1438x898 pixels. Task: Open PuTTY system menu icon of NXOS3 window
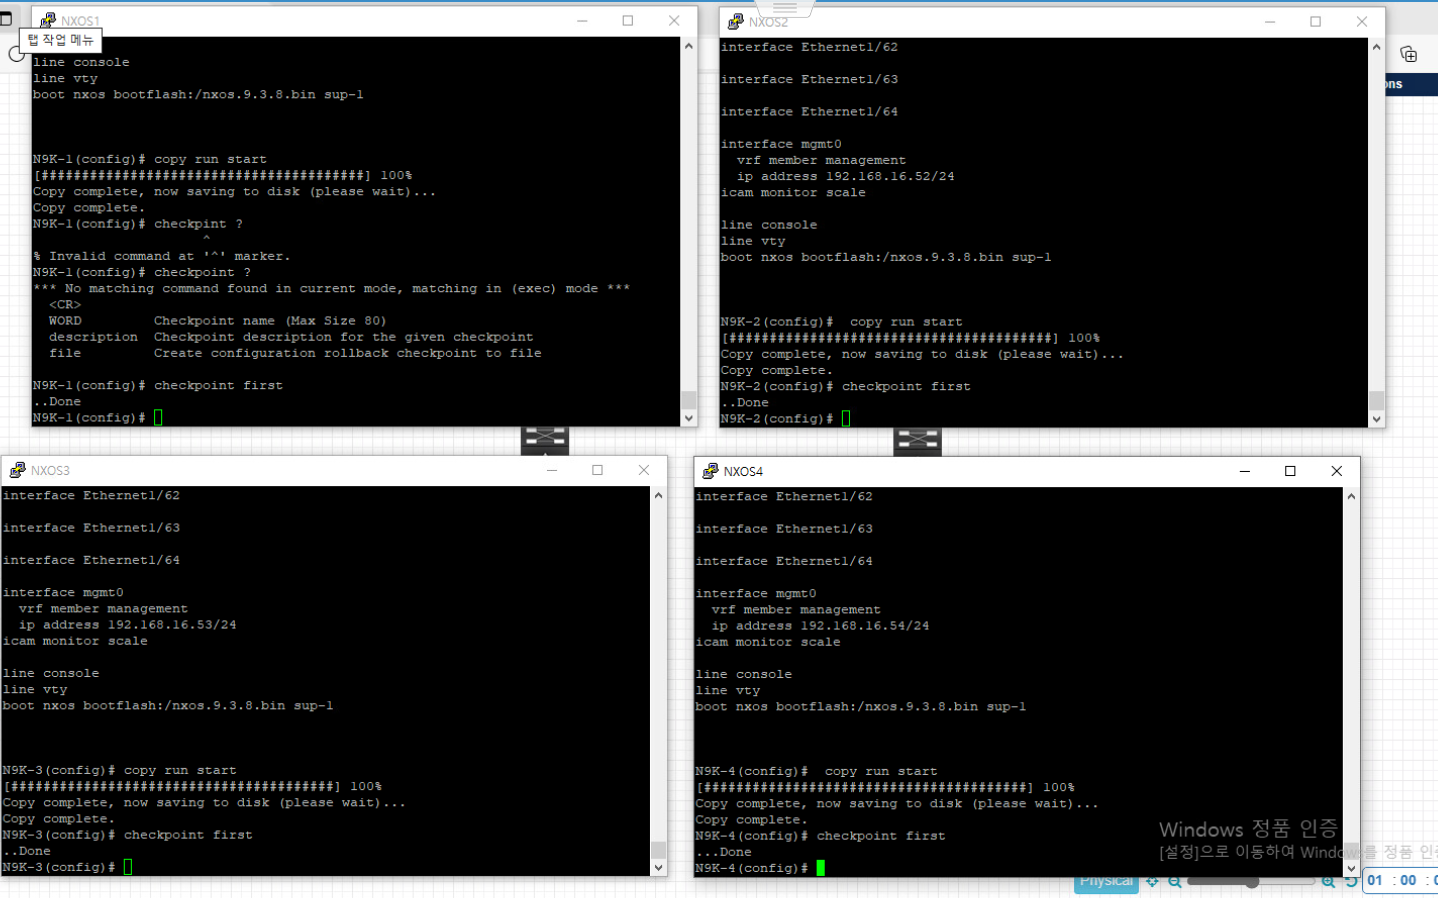pos(17,470)
